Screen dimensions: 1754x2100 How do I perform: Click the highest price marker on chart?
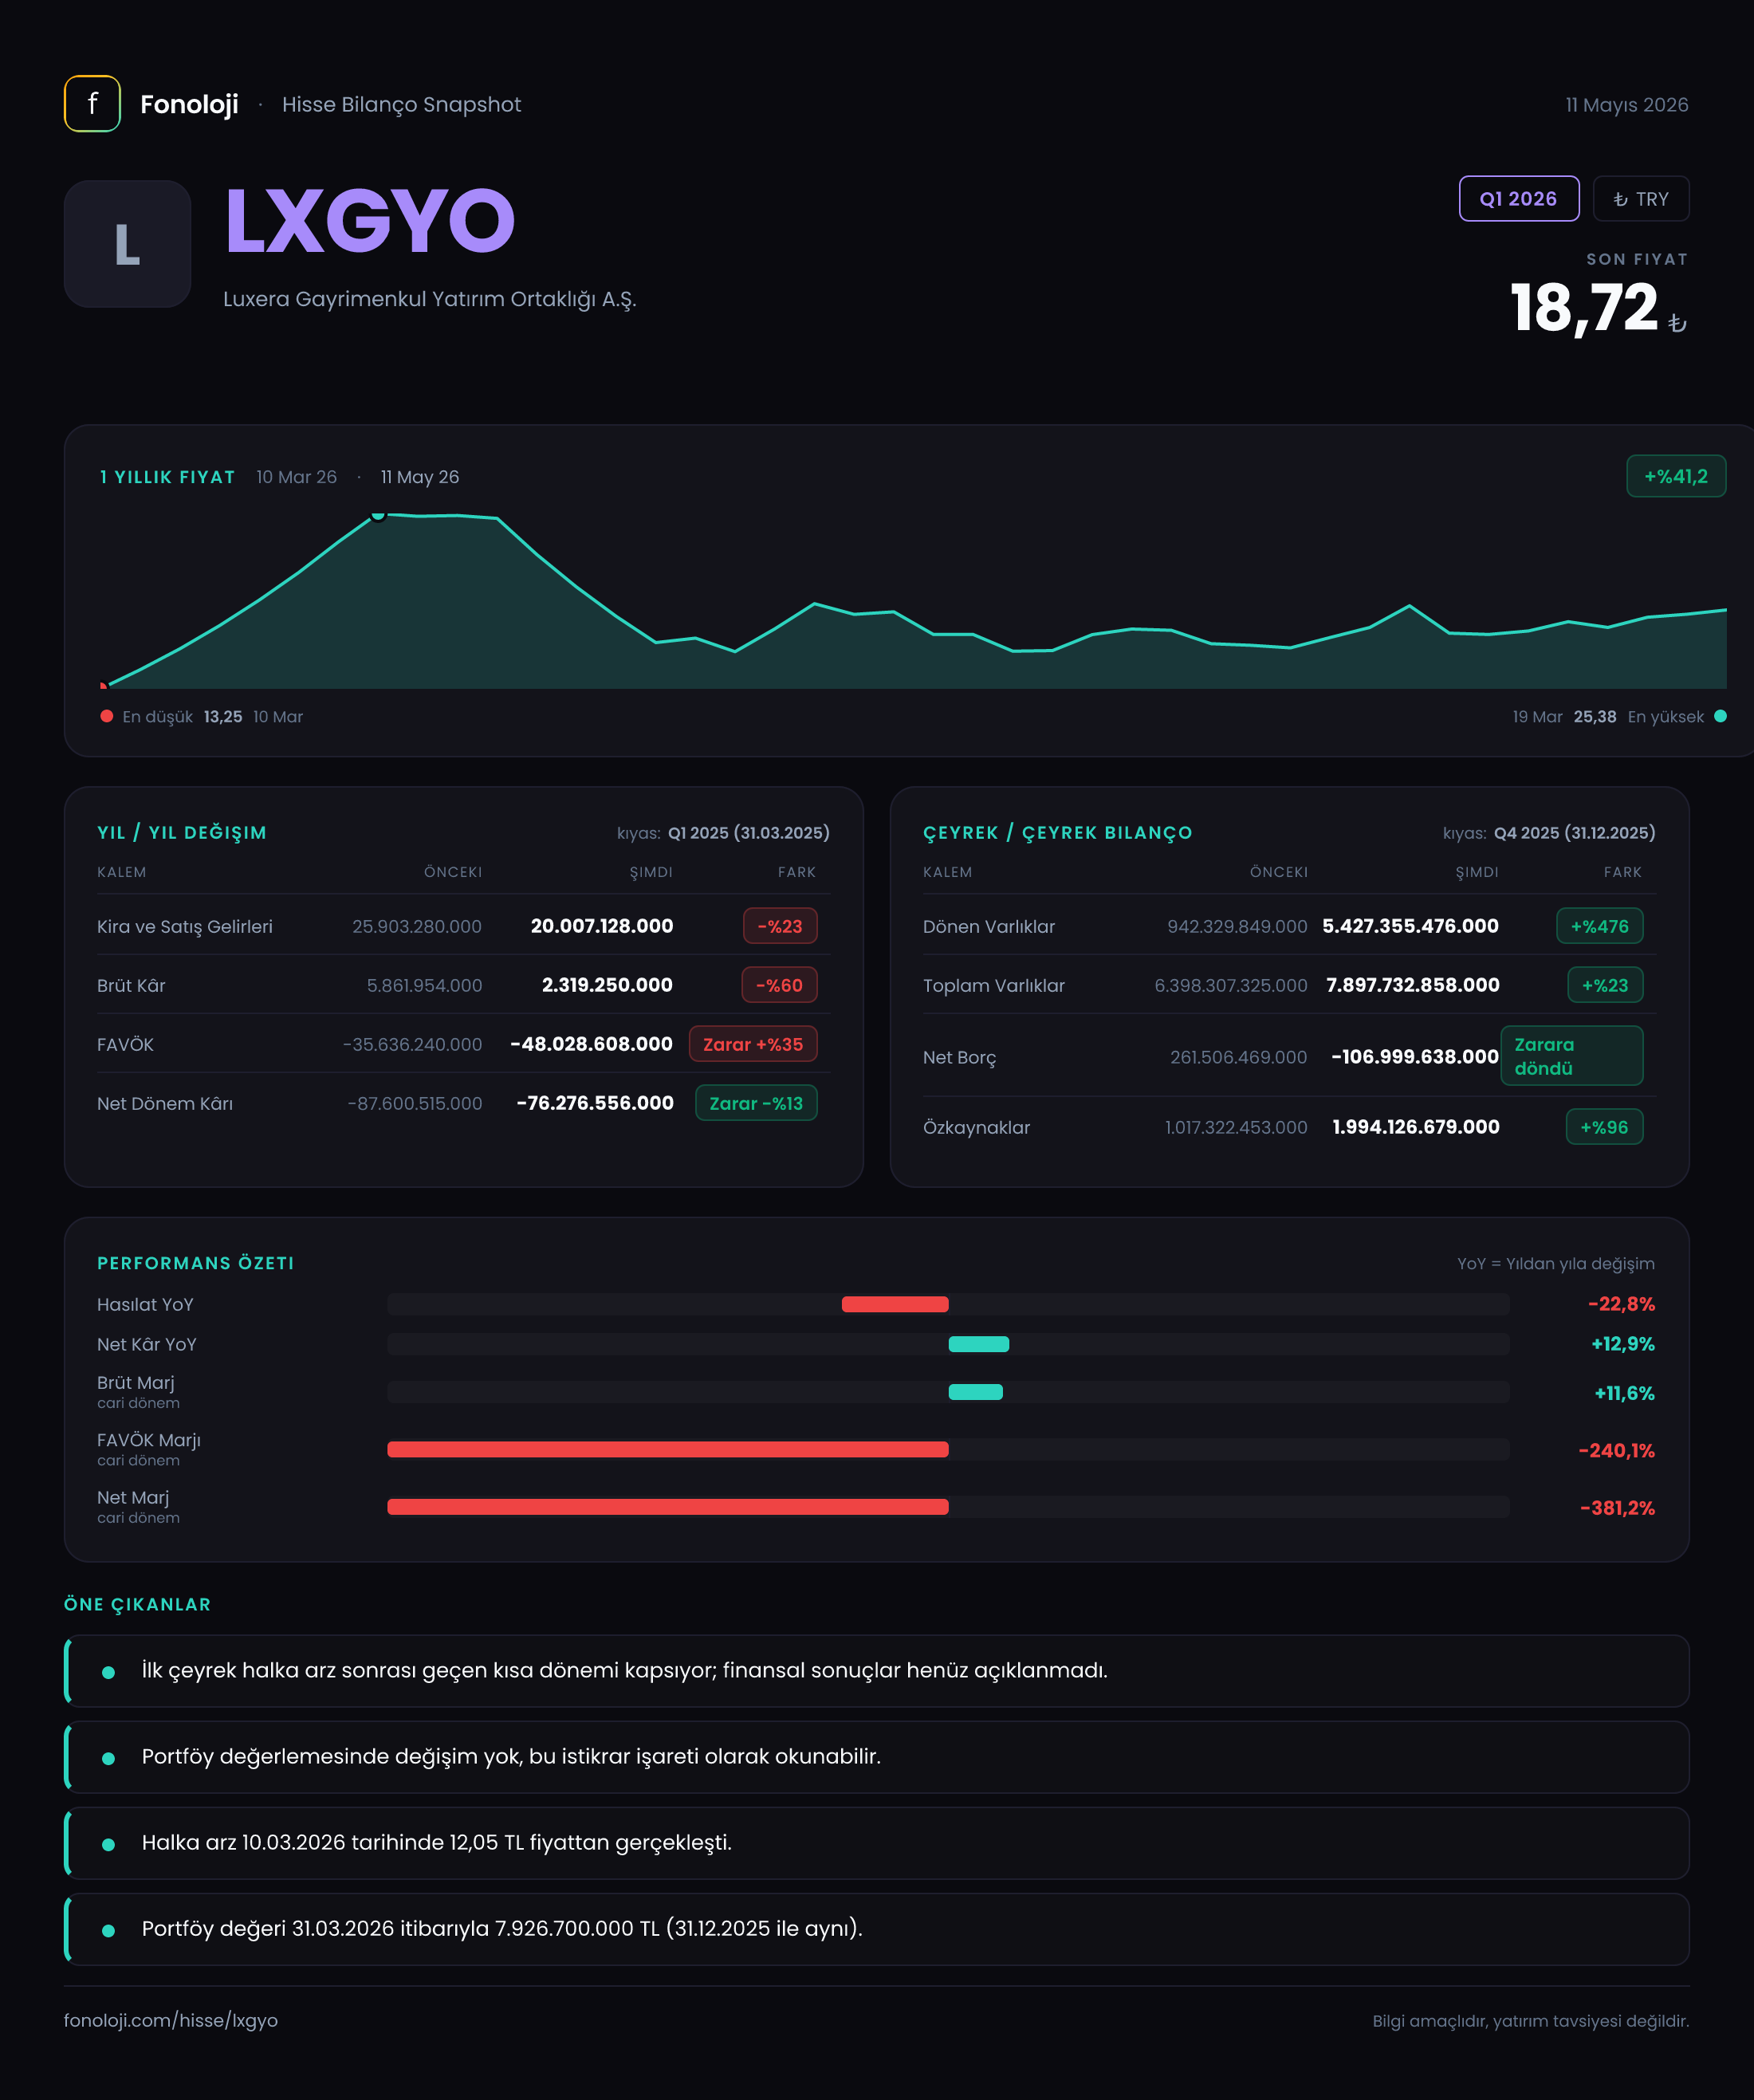(x=378, y=515)
